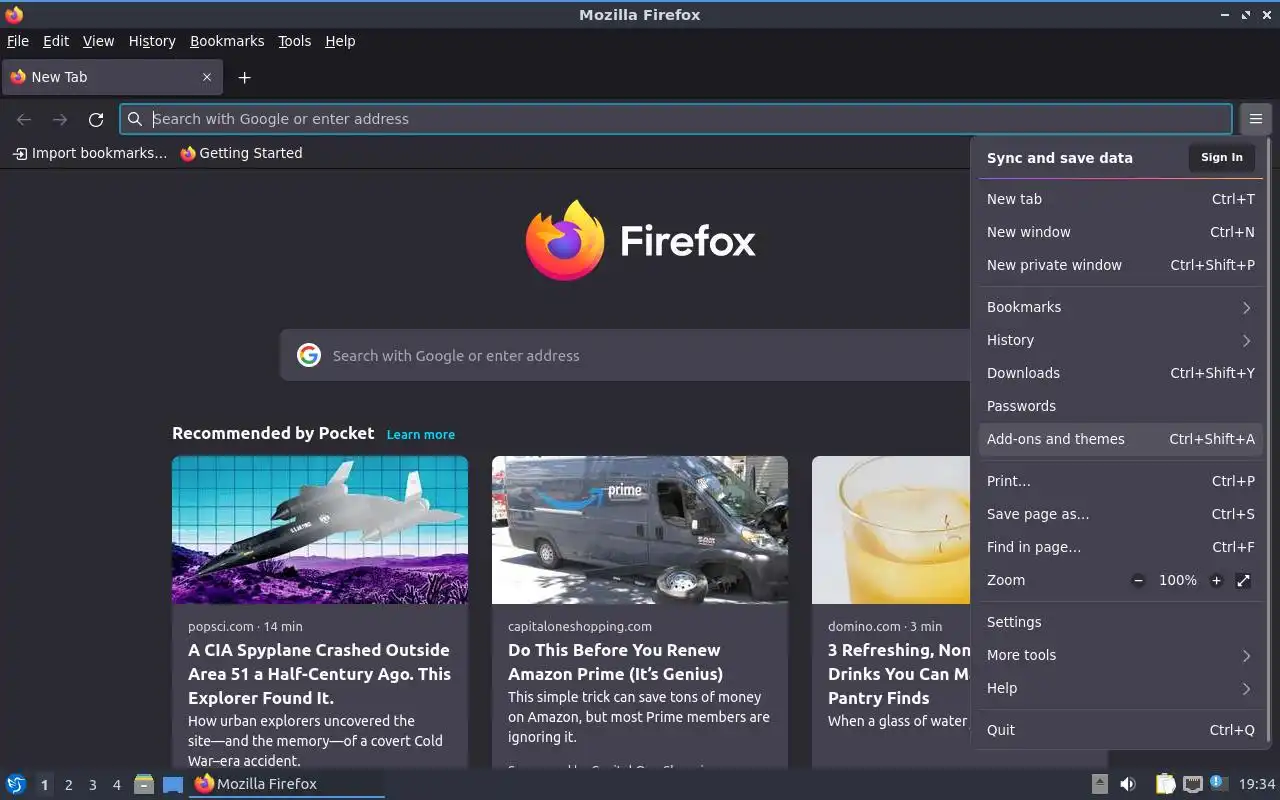The image size is (1280, 800).
Task: Click the forward navigation arrow
Action: (60, 120)
